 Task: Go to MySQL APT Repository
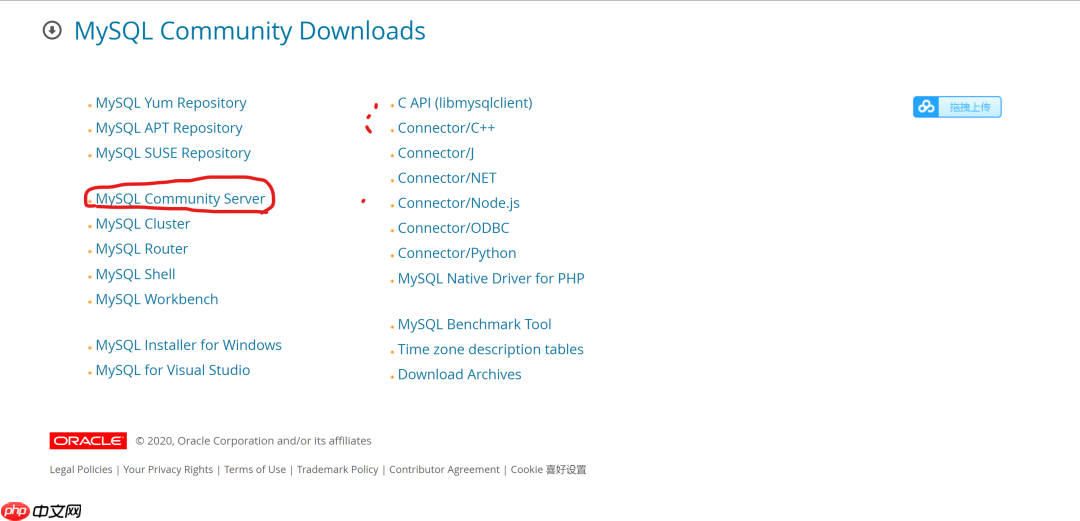click(169, 128)
